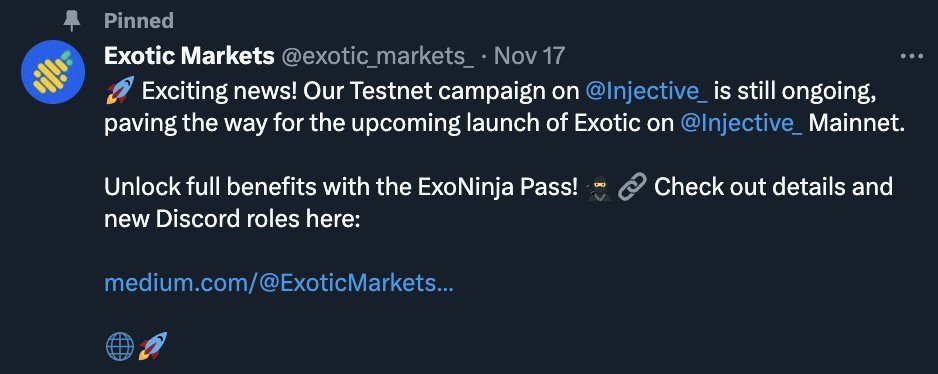This screenshot has height=374, width=938.
Task: Open the Exotic Markets profile avatar
Action: click(x=53, y=72)
